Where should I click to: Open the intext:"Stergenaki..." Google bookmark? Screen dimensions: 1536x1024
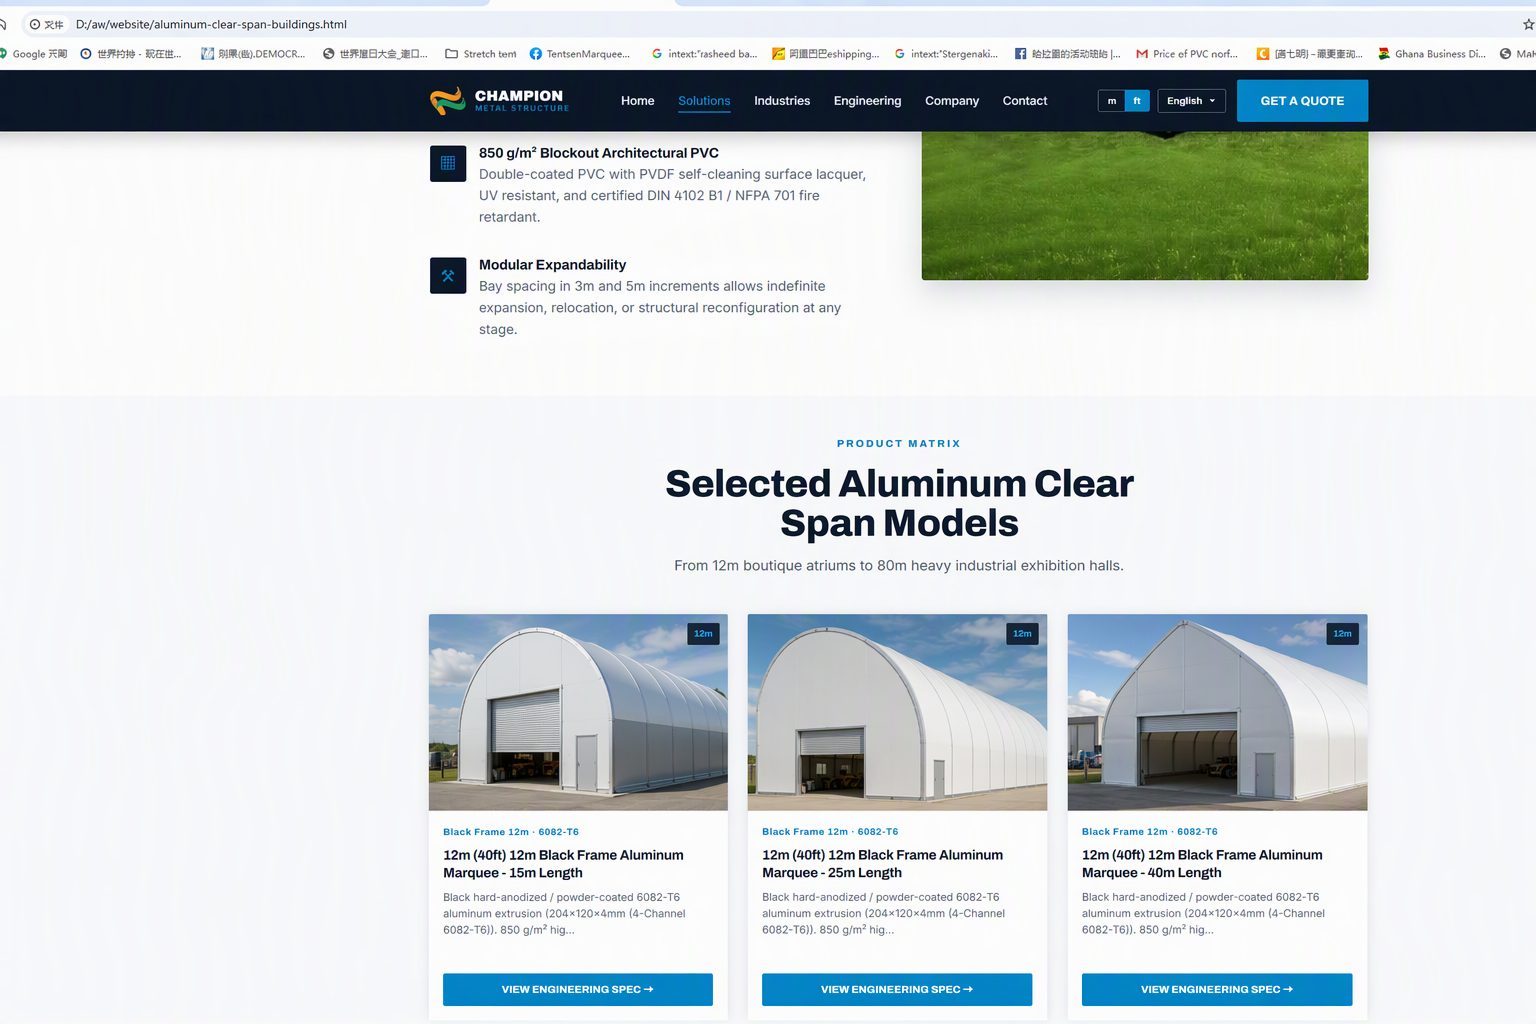click(x=946, y=54)
